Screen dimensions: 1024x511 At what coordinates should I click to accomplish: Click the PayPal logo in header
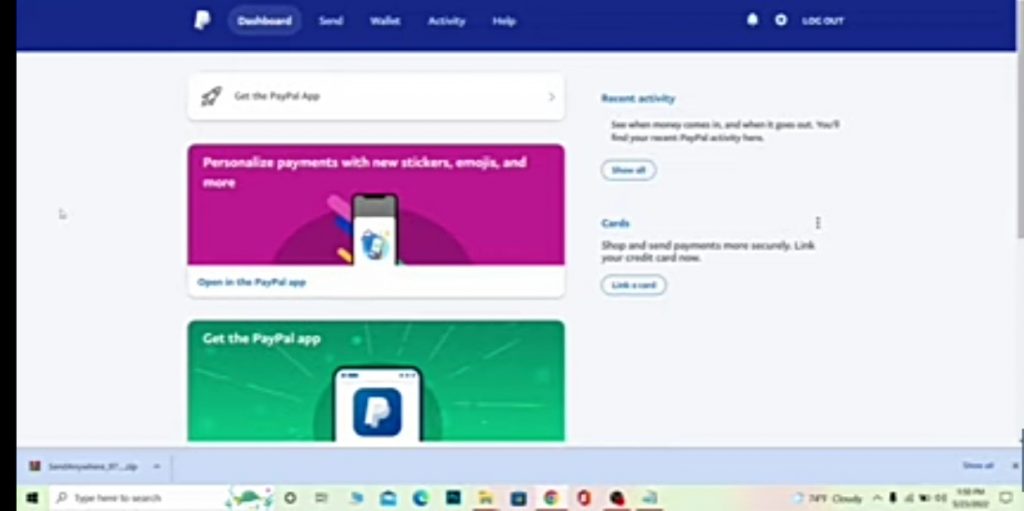202,20
